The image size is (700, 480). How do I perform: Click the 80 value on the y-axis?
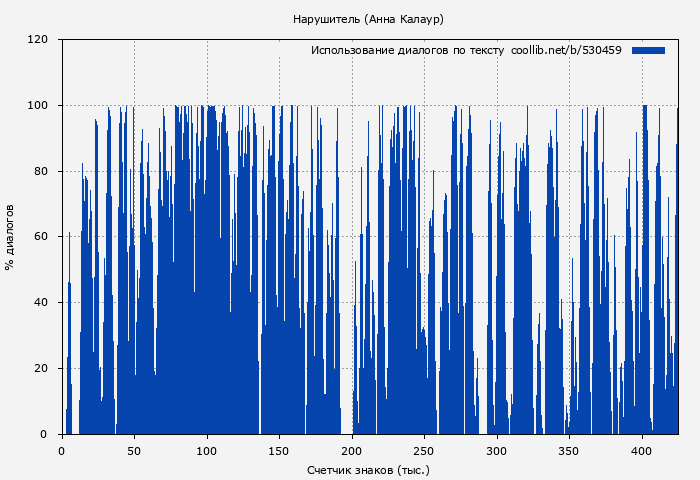point(41,171)
